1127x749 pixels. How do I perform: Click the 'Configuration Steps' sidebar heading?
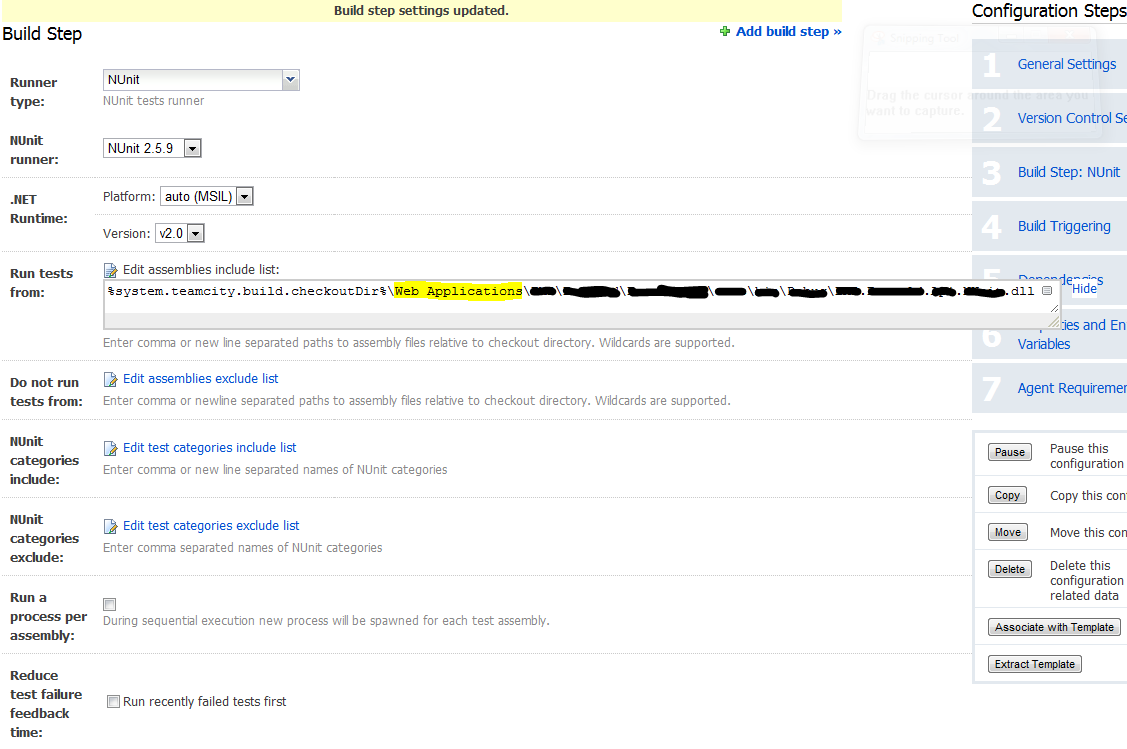point(1049,11)
